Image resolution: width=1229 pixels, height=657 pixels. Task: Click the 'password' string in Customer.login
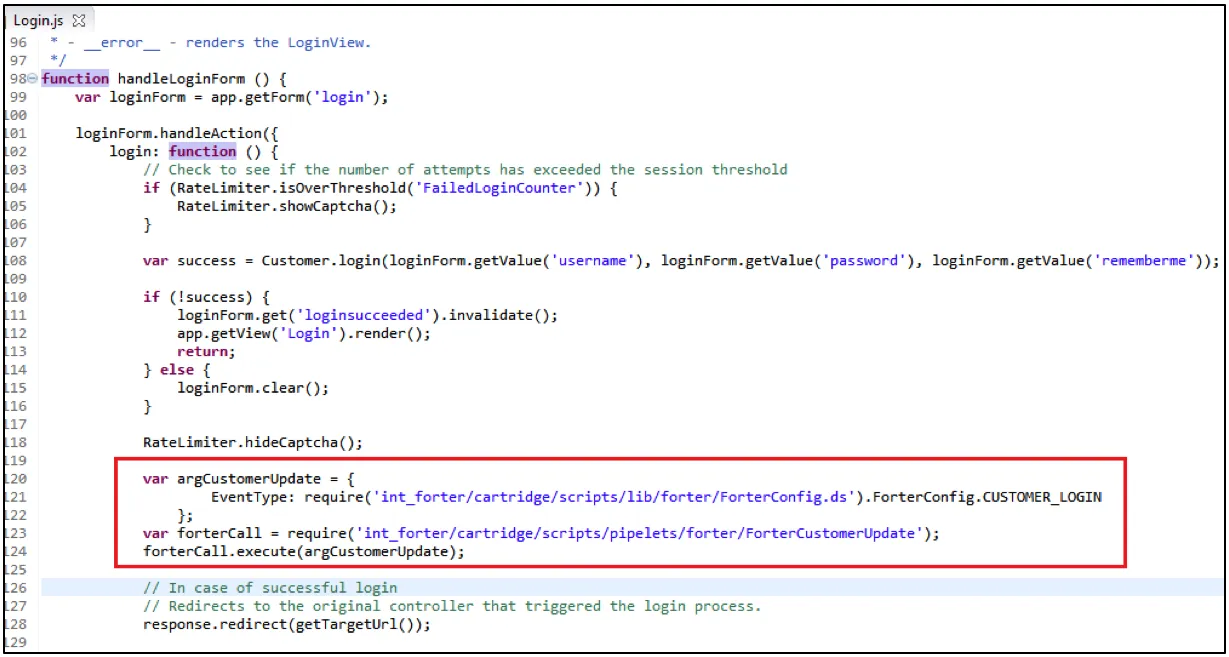click(x=863, y=261)
